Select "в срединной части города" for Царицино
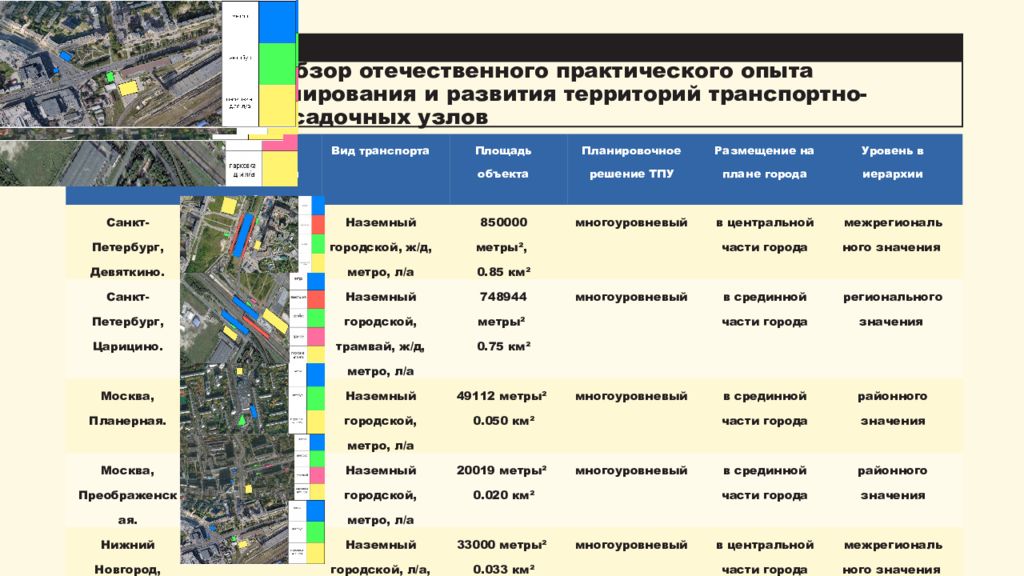 pos(764,309)
